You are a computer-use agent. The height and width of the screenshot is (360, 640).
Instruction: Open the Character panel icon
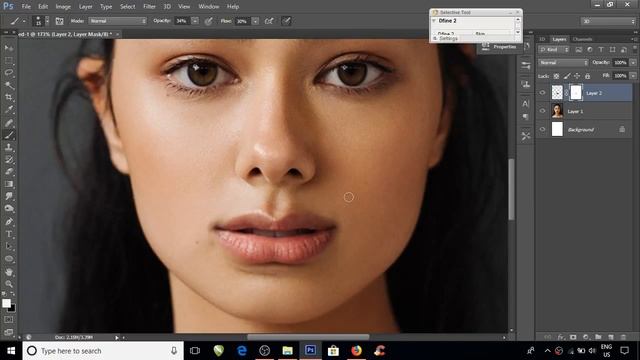tap(526, 104)
